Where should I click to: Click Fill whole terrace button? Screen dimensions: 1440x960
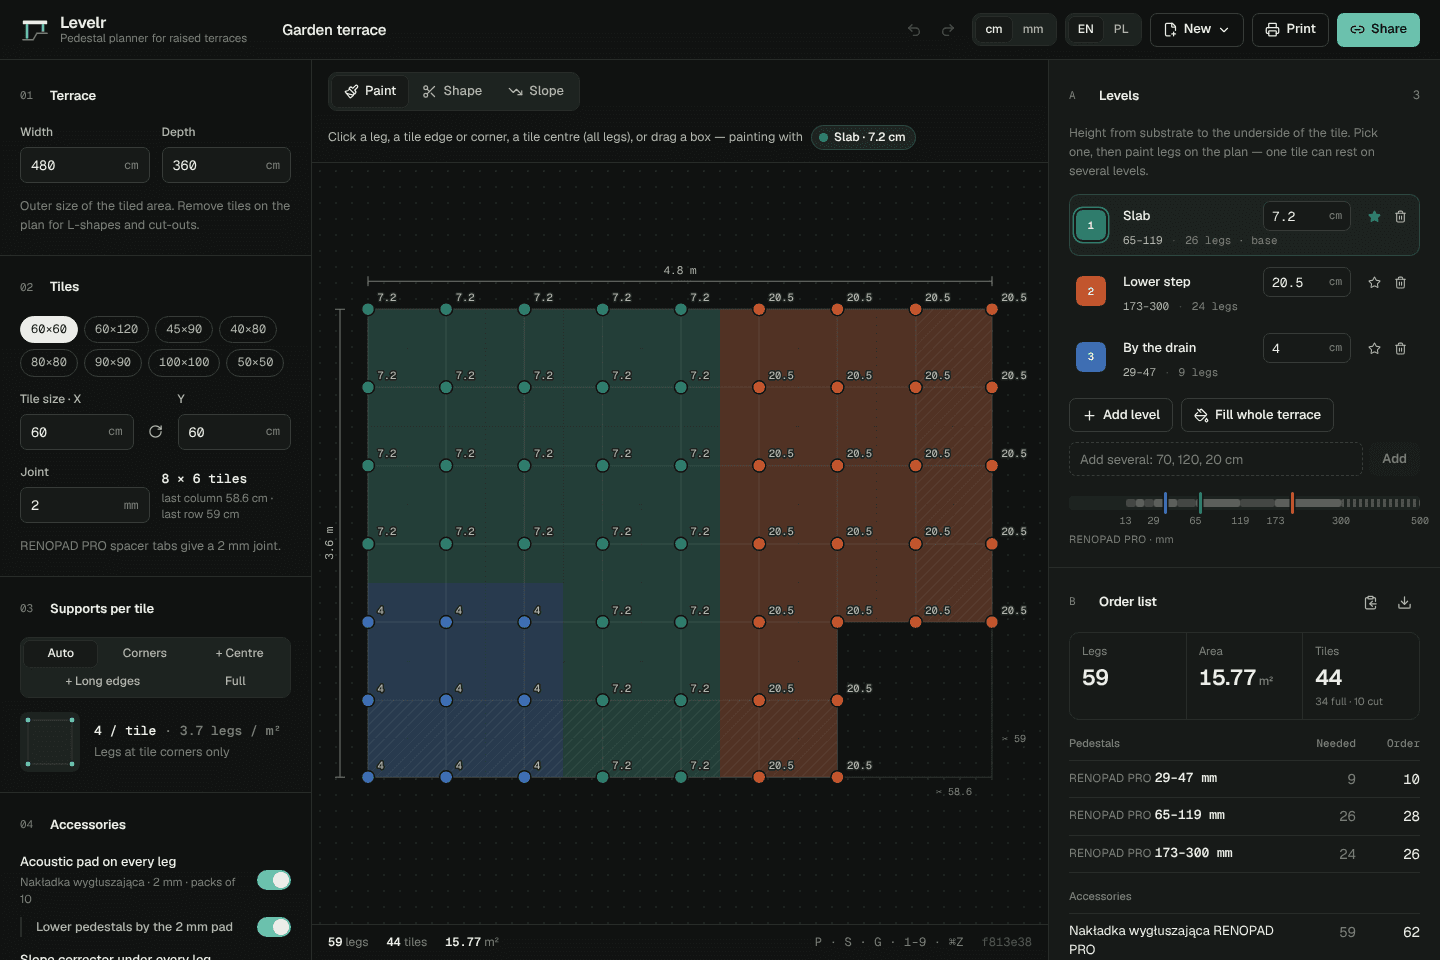click(x=1257, y=415)
